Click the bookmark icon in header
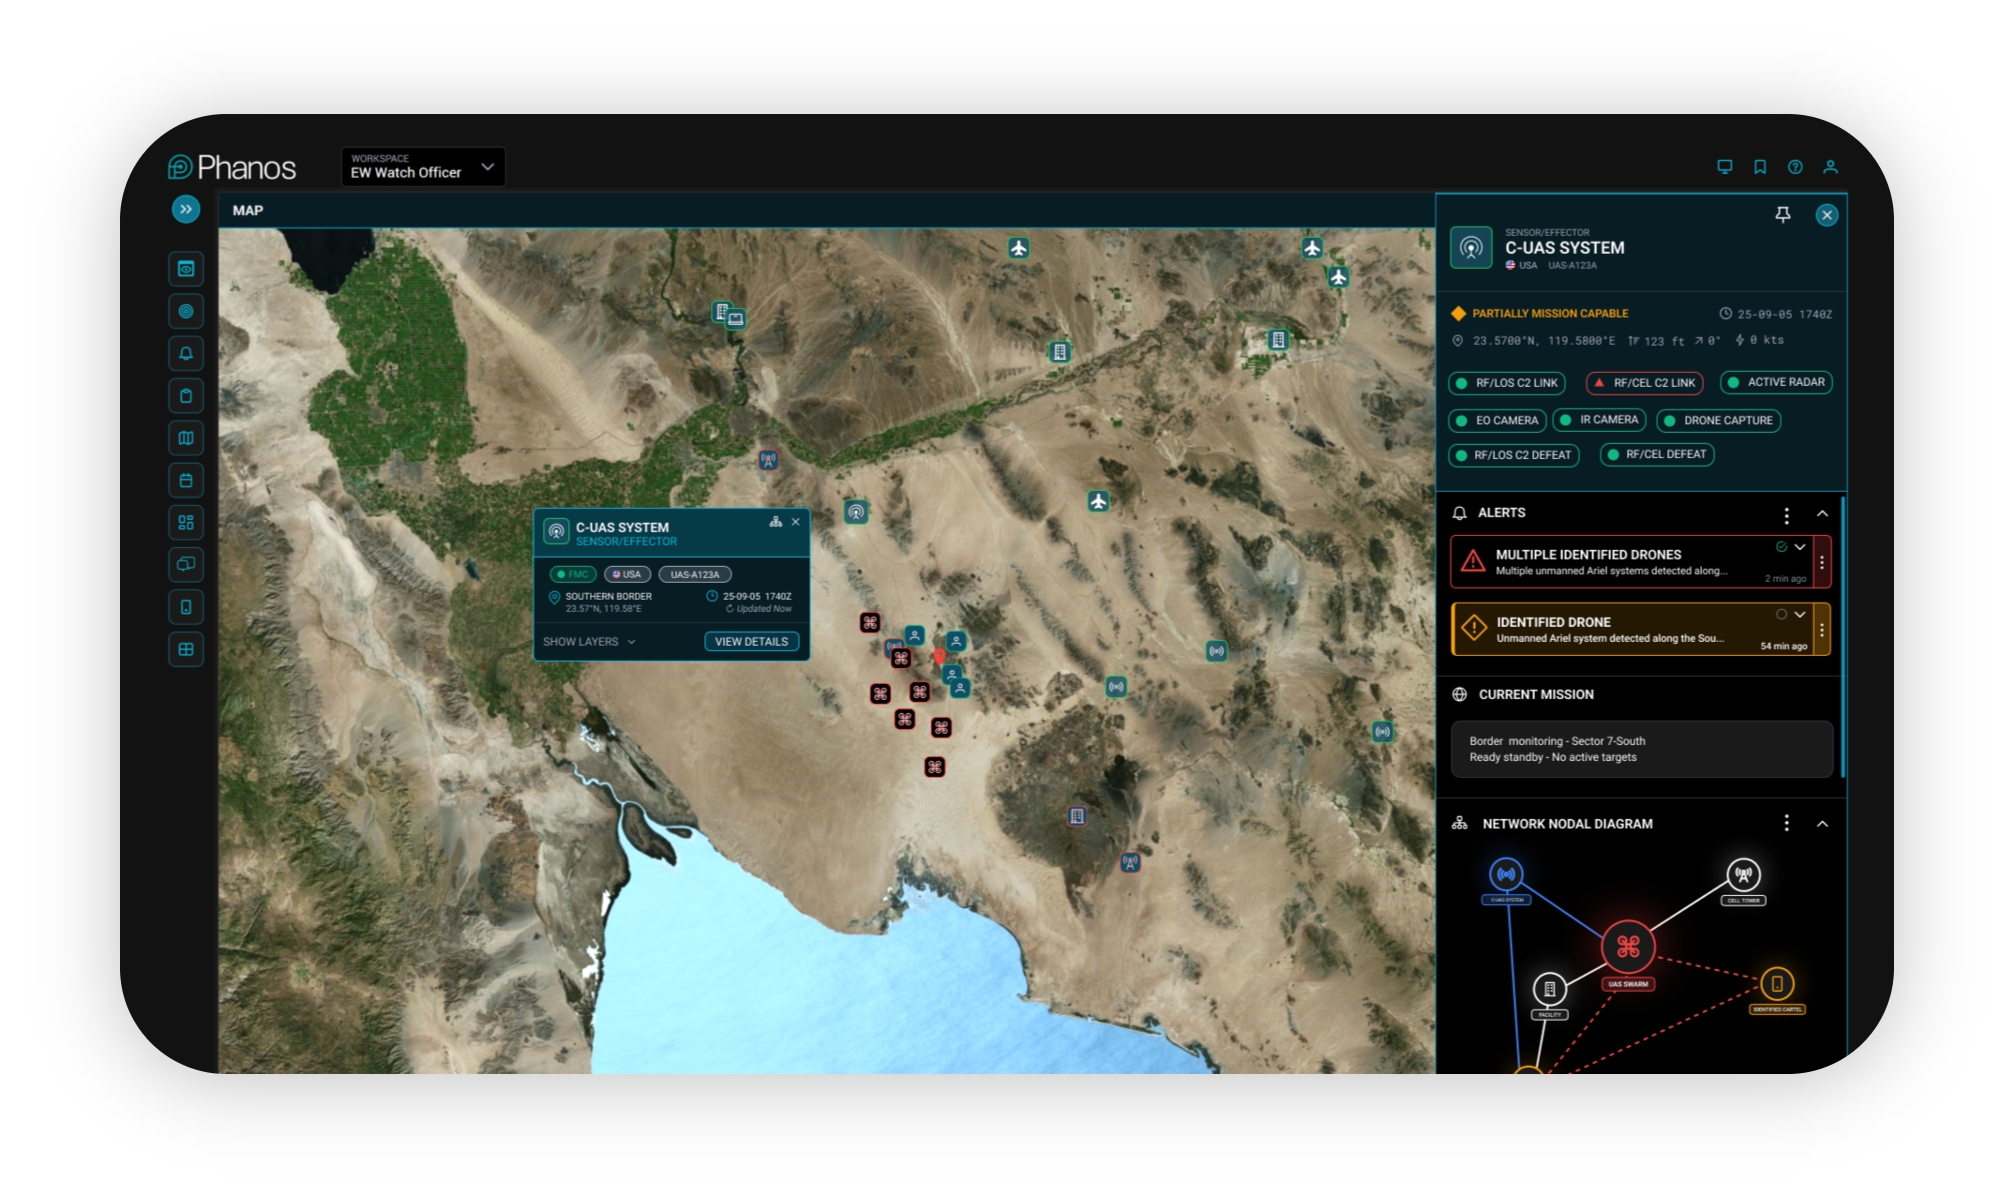The width and height of the screenshot is (2014, 1200). 1760,167
